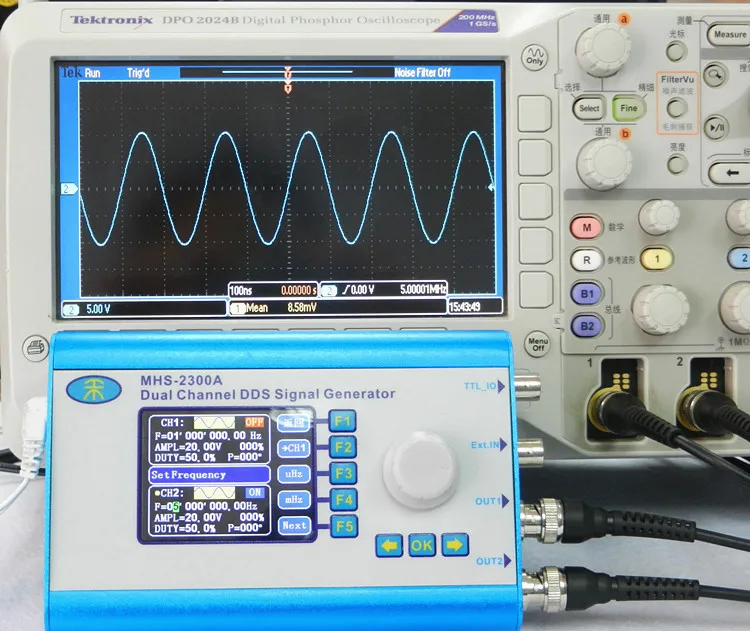Click CH1 frequency value F=01'000'000.00 Hz
This screenshot has height=631, width=750.
click(x=209, y=436)
